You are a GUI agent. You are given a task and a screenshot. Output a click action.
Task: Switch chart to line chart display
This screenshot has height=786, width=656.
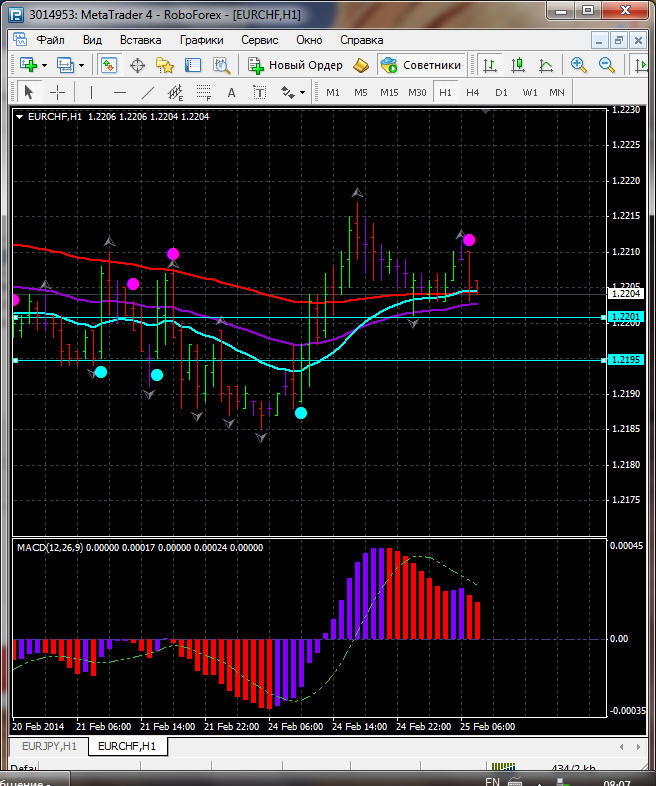546,65
